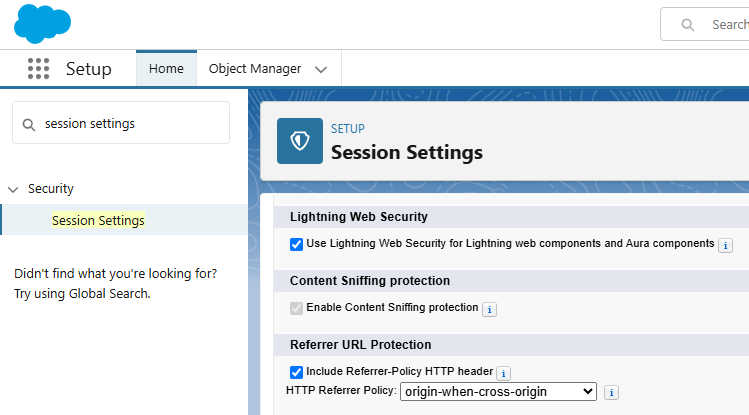Click the Security tree heading
This screenshot has height=415, width=749.
pos(51,189)
